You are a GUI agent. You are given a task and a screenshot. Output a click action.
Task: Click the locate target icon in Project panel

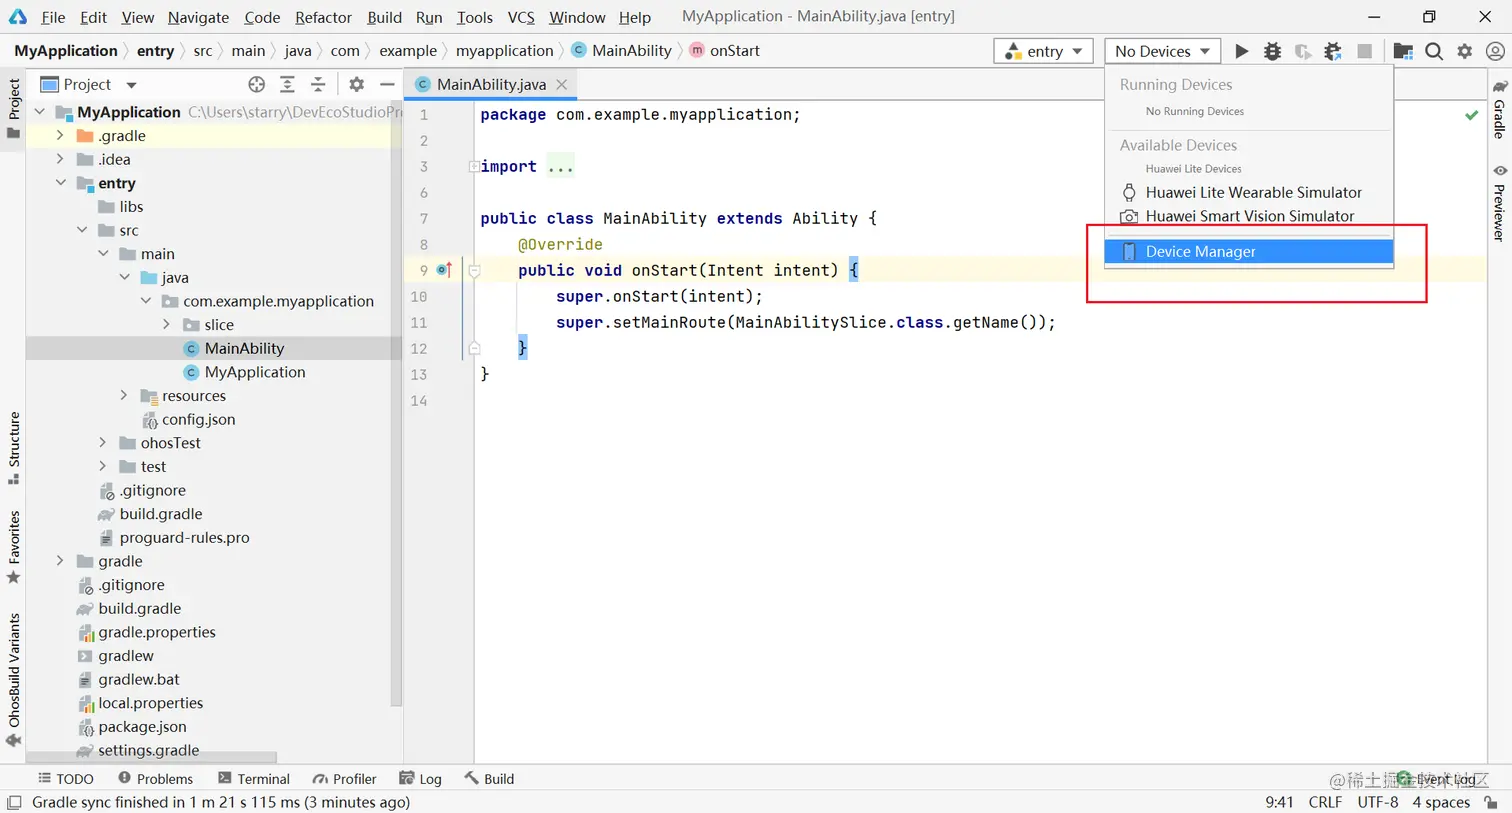257,85
